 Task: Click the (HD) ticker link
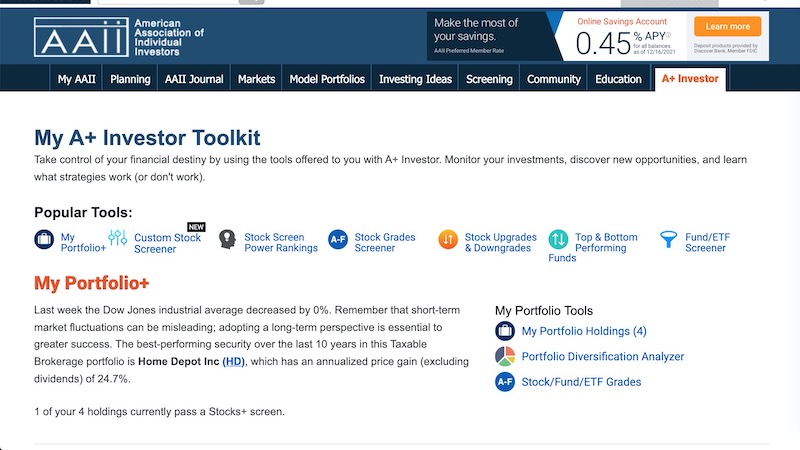point(234,361)
